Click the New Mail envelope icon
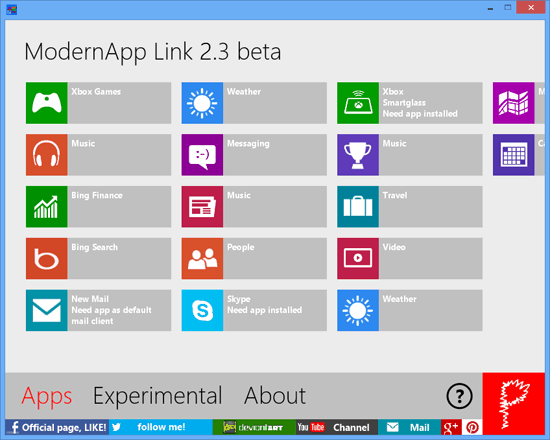 click(47, 310)
